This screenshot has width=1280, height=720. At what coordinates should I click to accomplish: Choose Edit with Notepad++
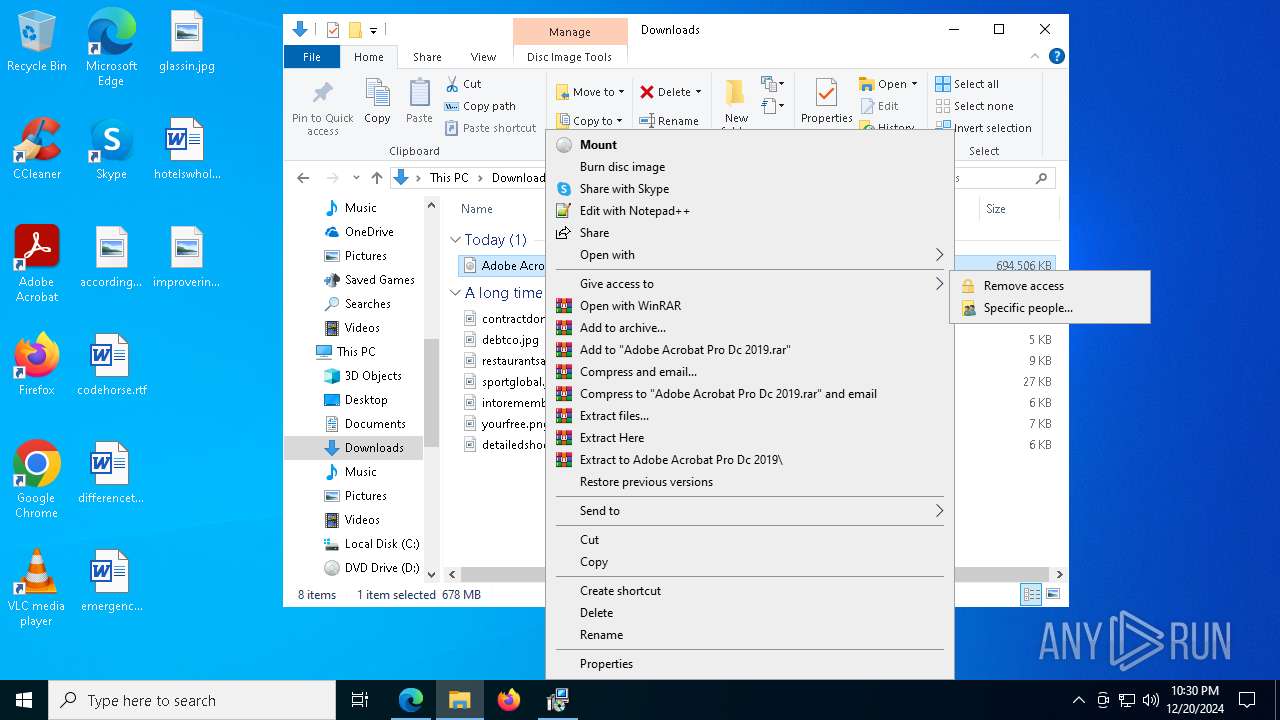point(634,211)
